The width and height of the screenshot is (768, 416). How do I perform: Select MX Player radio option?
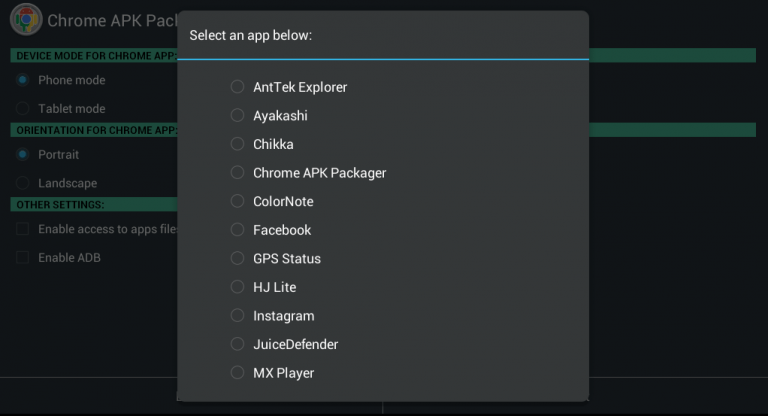click(237, 373)
